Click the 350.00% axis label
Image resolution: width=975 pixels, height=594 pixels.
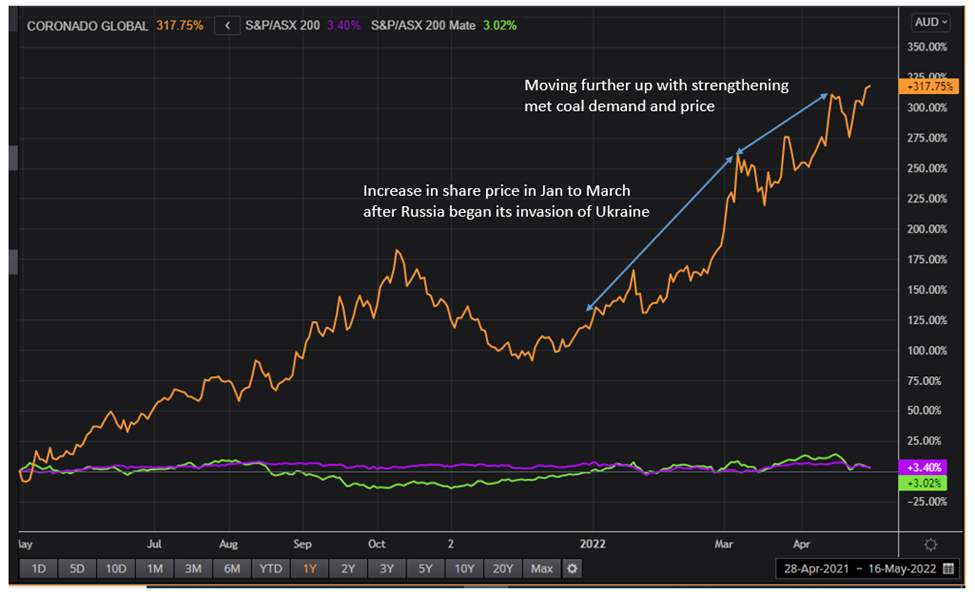927,47
